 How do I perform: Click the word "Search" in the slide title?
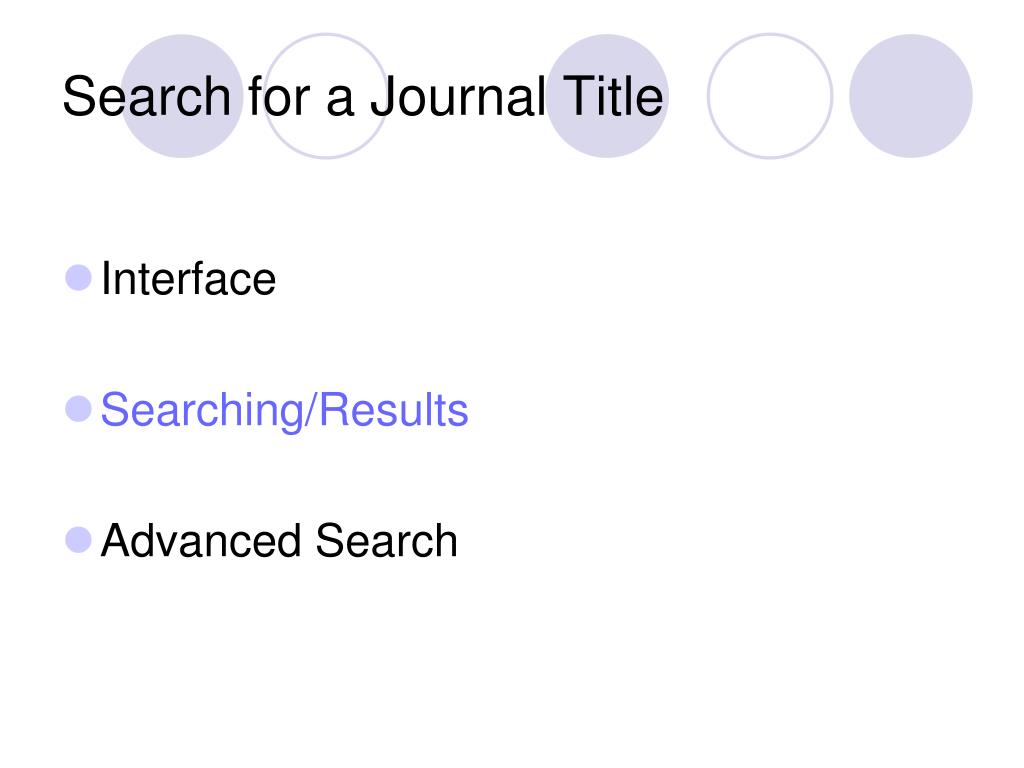point(147,97)
